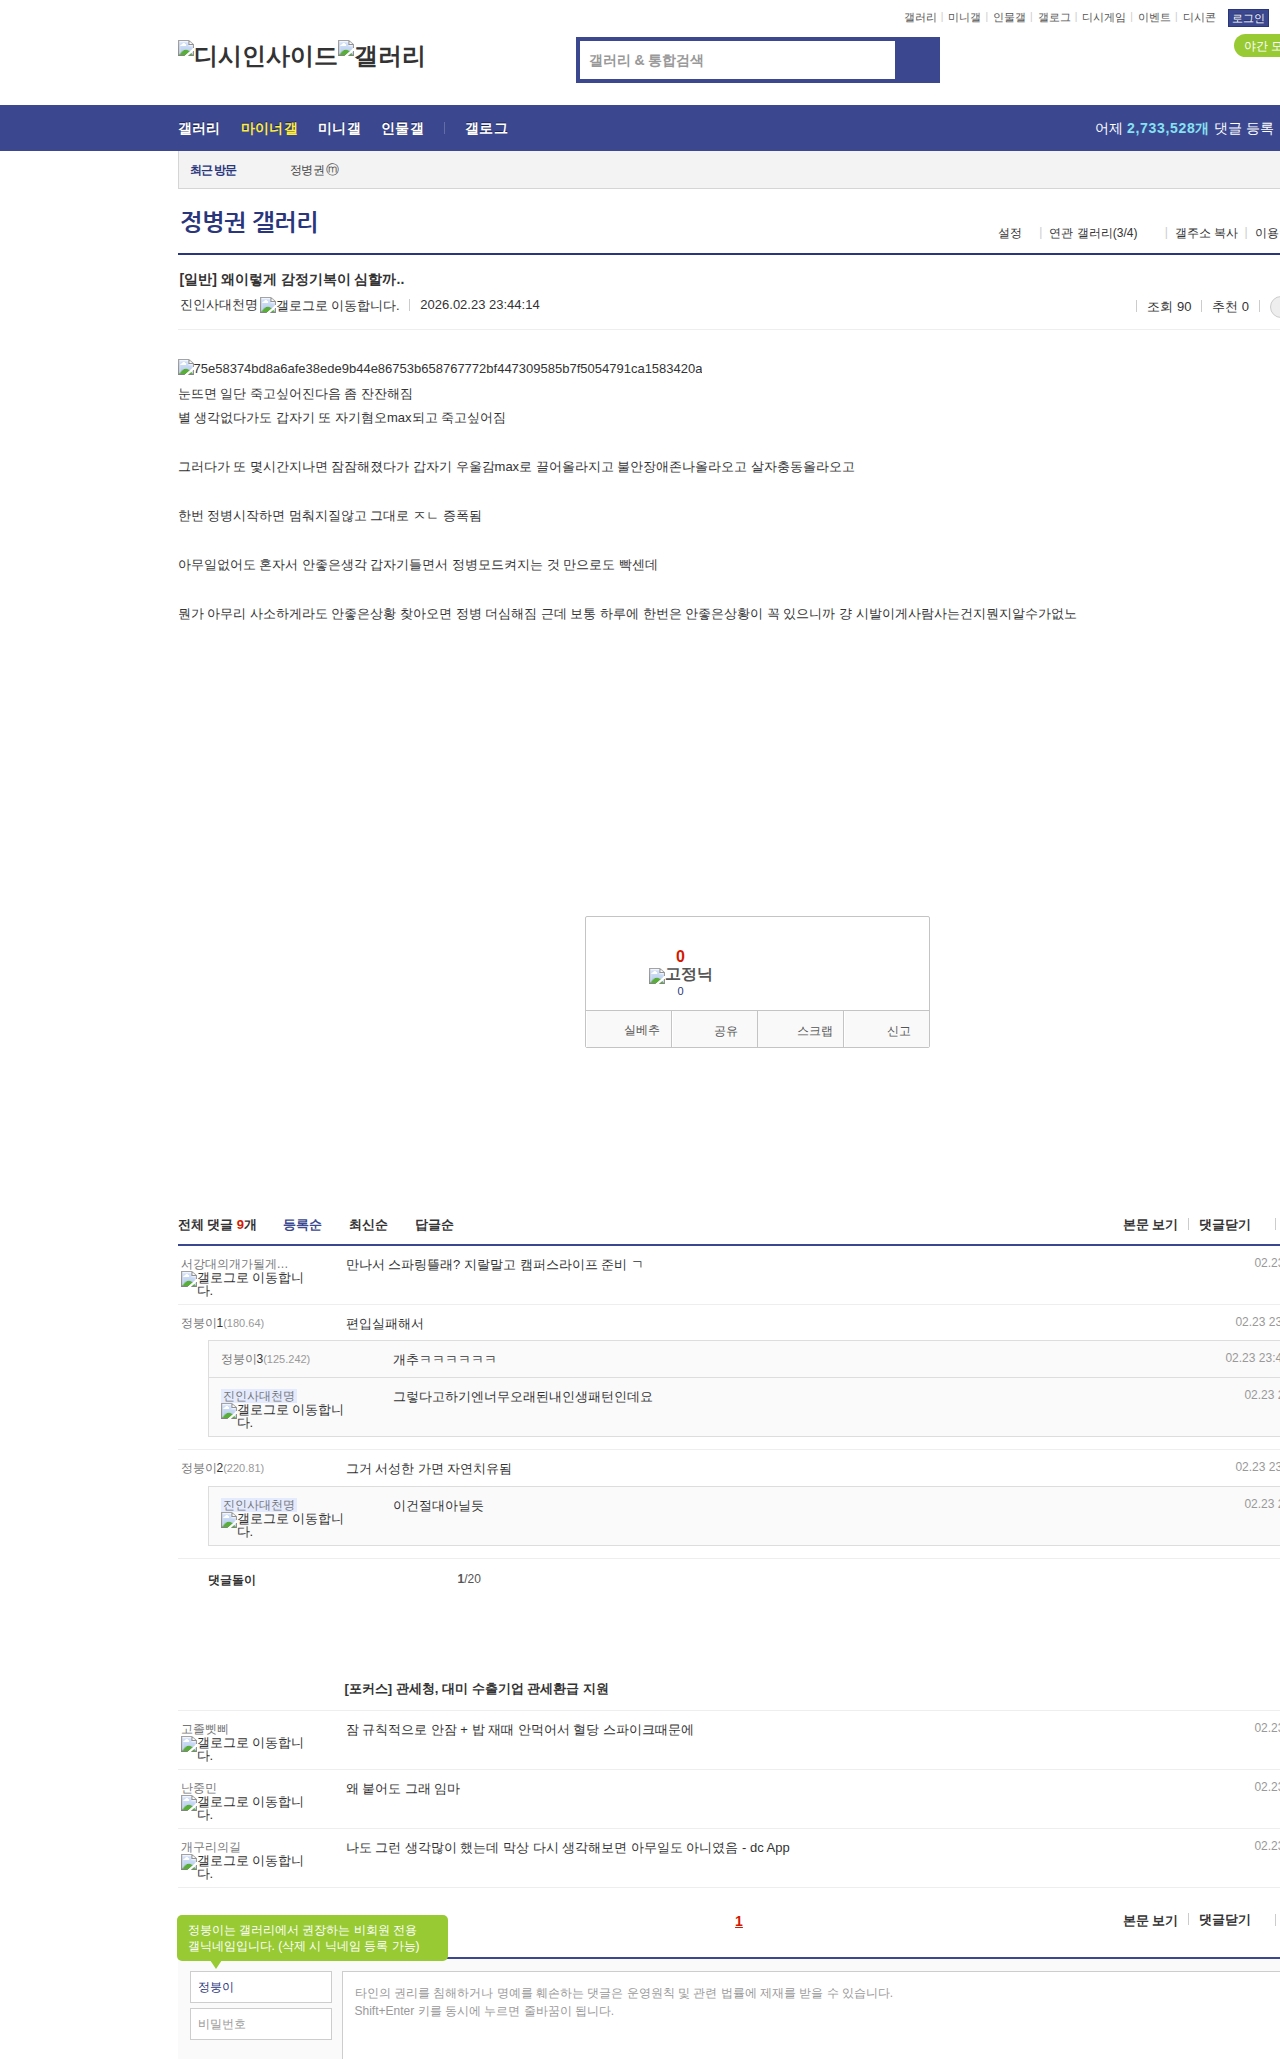Image resolution: width=1280 pixels, height=2059 pixels.
Task: Go to 정병권ⓜ in recent visits
Action: 315,171
